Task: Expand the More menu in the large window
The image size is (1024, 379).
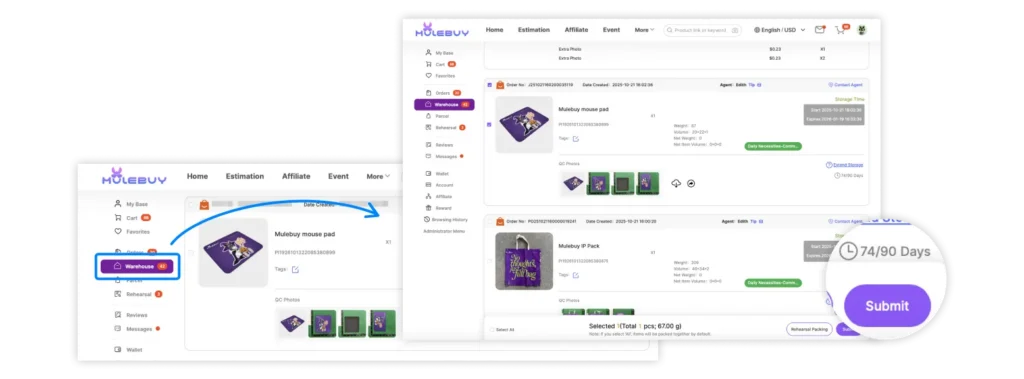Action: click(644, 30)
